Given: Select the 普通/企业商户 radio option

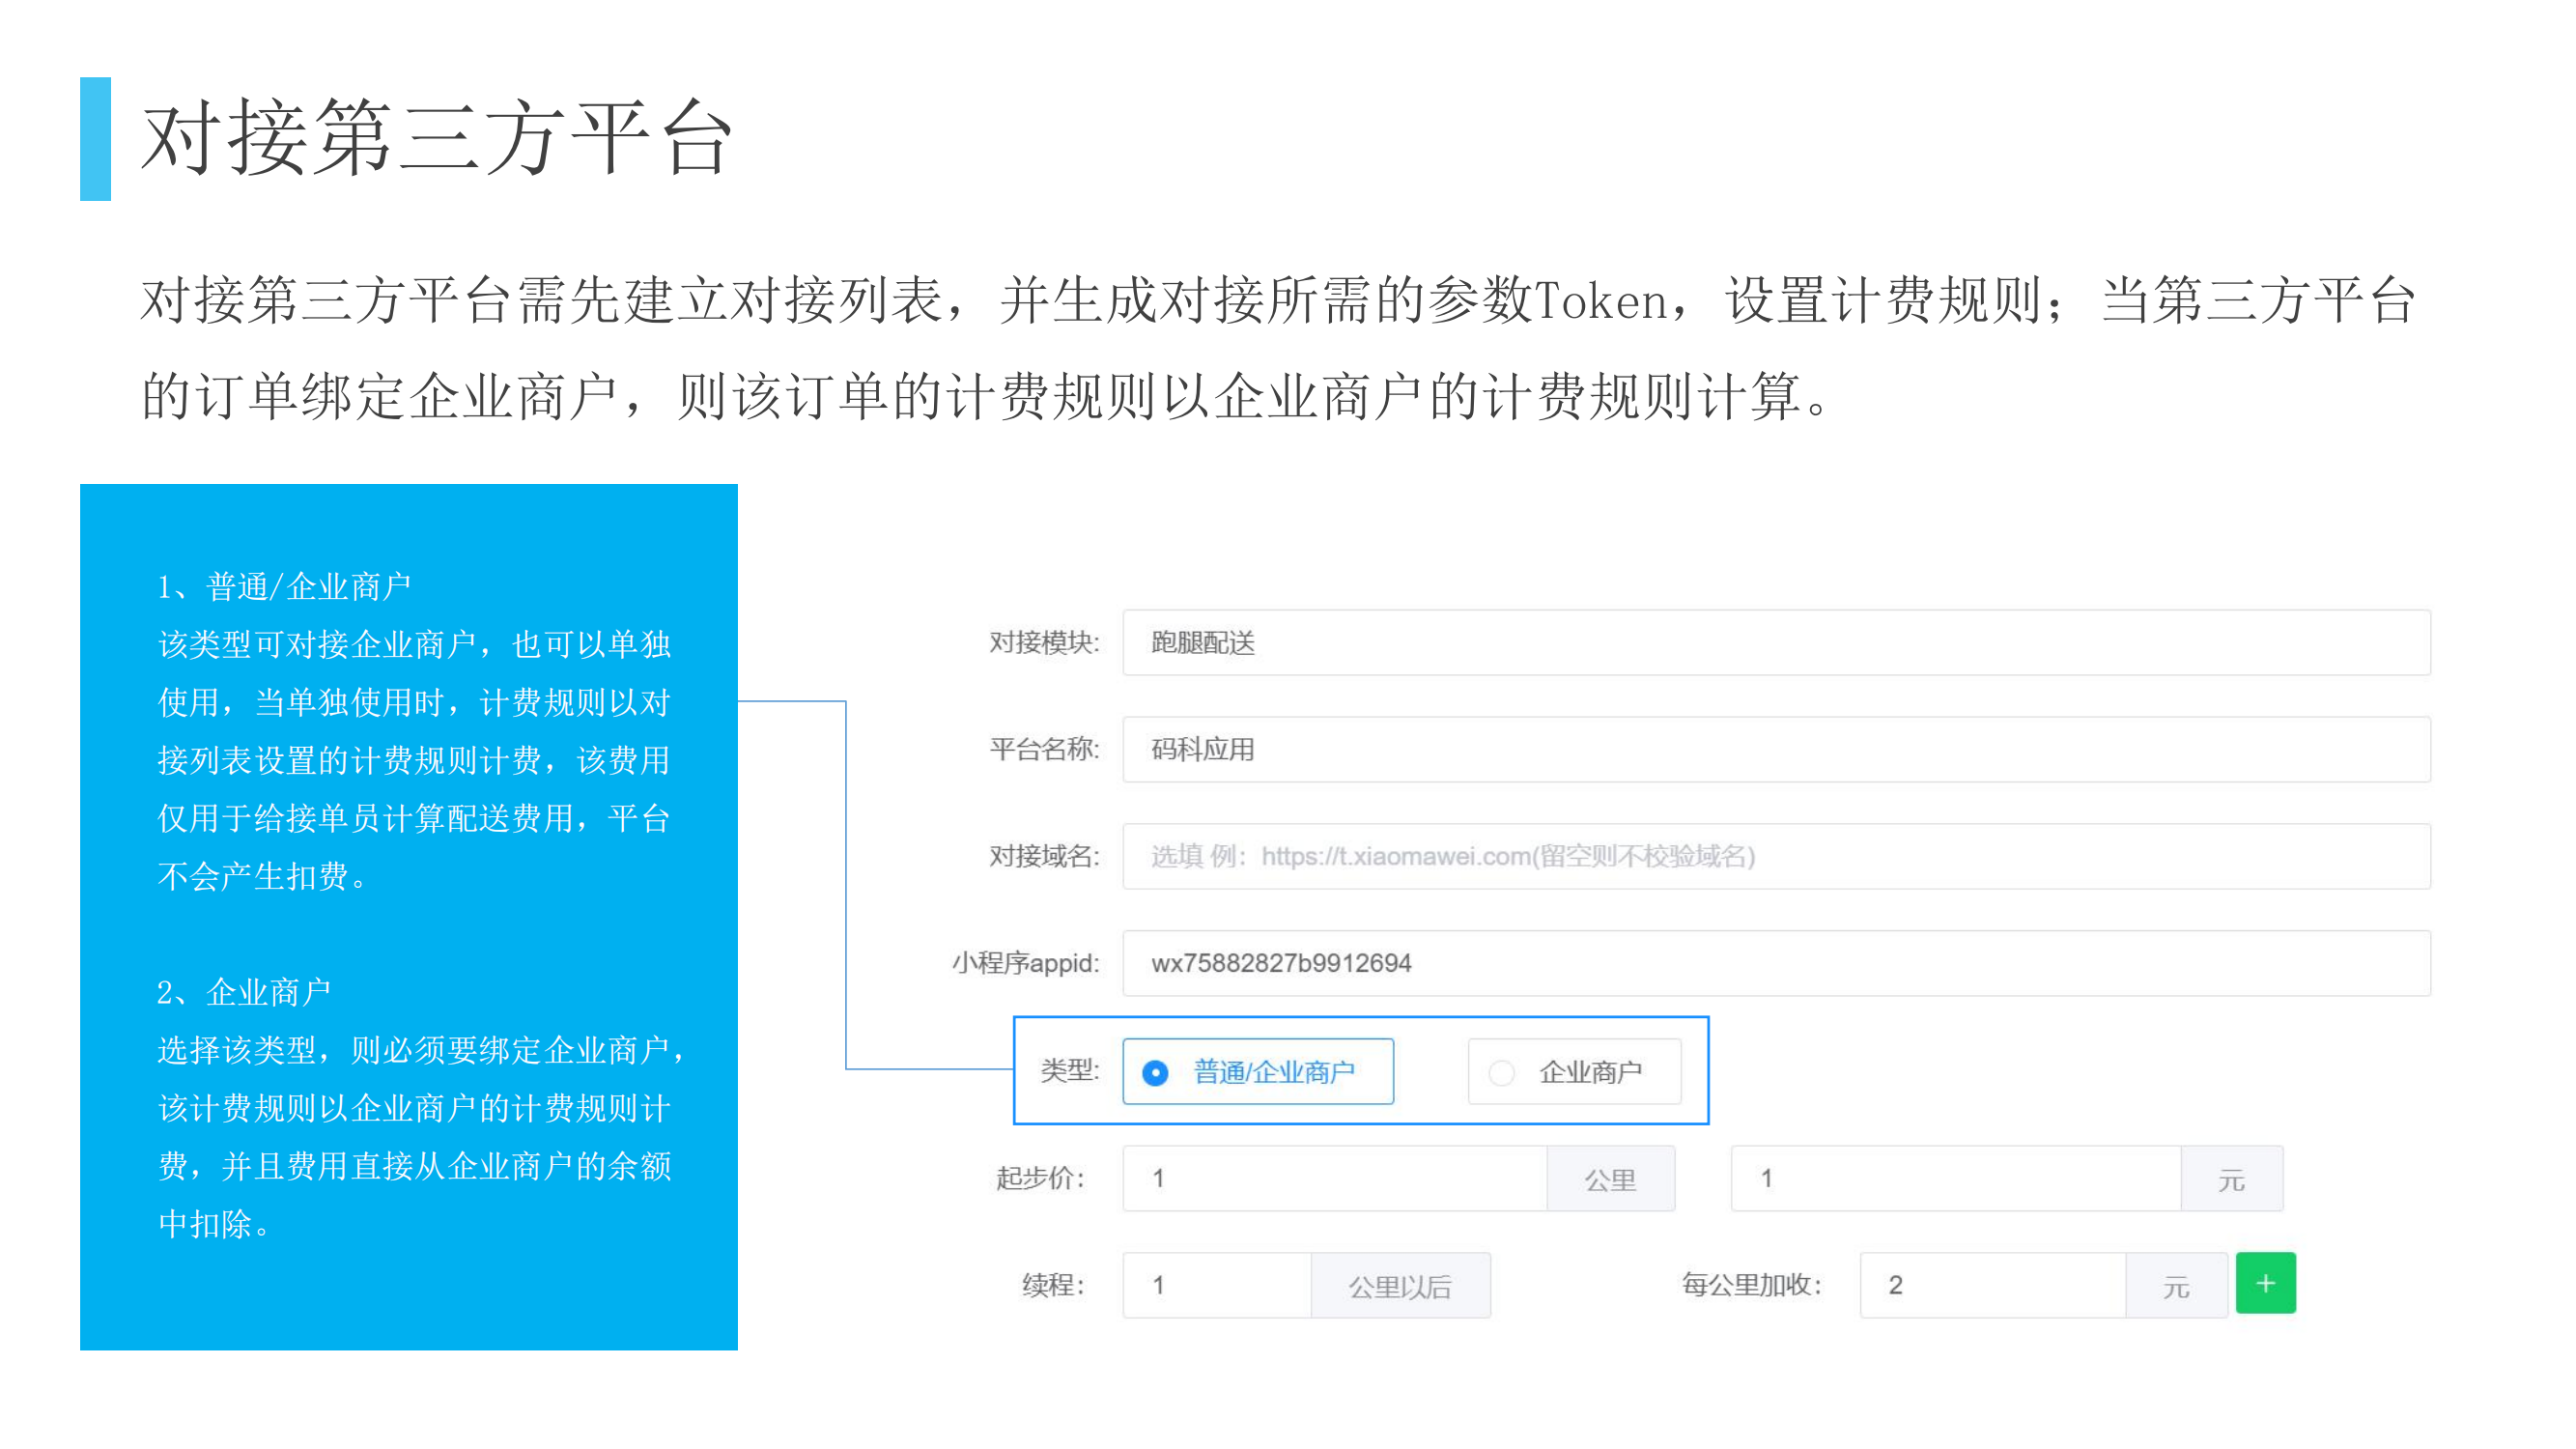Looking at the screenshot, I should [x=1257, y=1071].
